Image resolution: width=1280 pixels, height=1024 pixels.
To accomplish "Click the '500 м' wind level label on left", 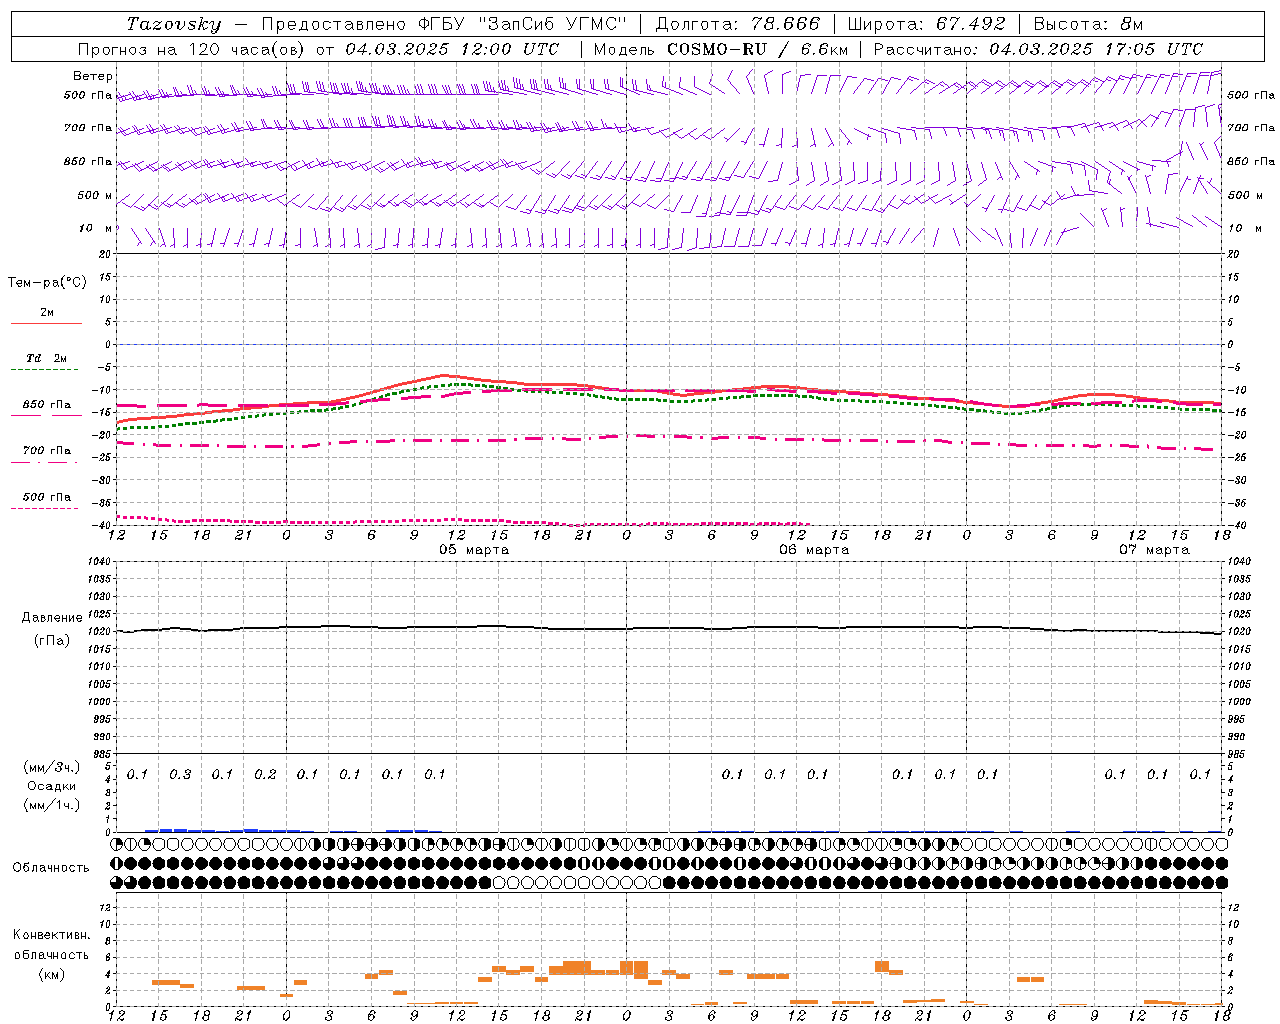I will point(95,195).
